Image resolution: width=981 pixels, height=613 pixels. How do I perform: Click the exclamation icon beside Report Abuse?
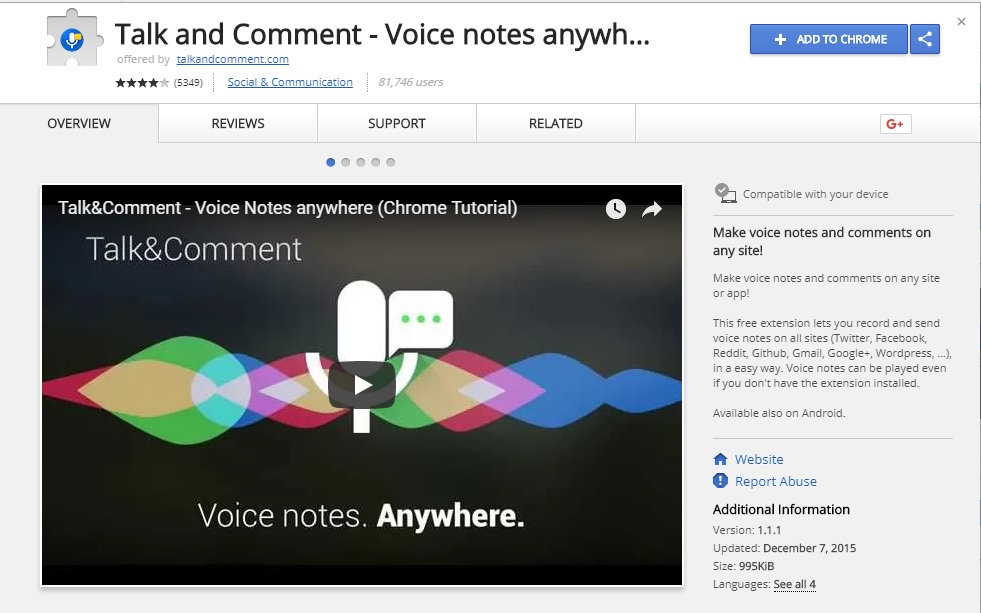720,480
